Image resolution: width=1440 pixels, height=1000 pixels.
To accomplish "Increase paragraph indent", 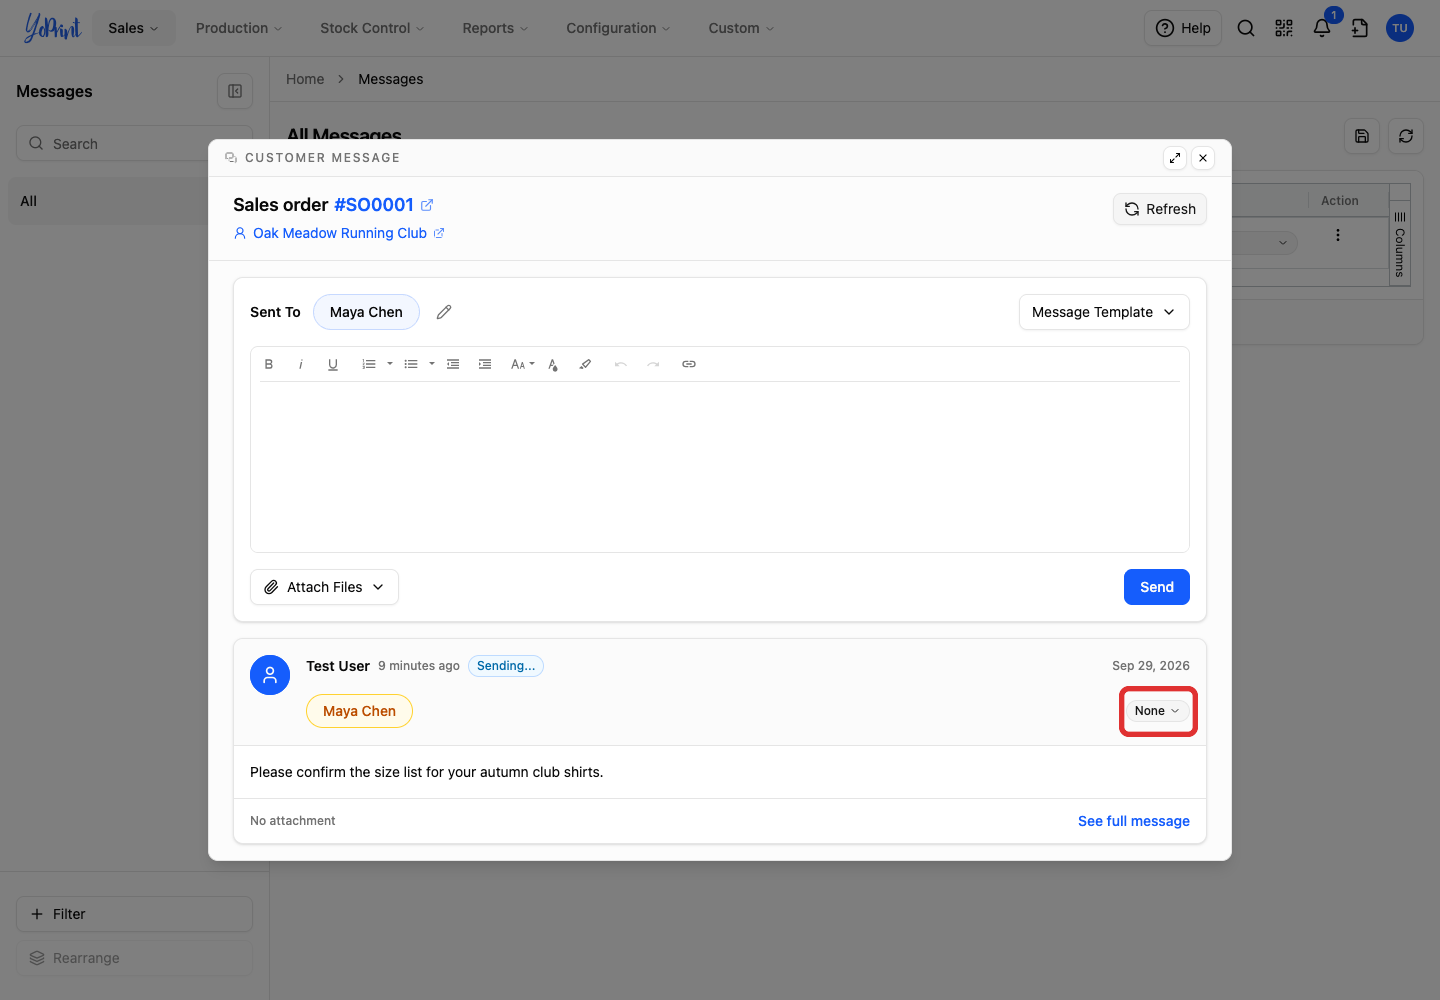I will 485,364.
